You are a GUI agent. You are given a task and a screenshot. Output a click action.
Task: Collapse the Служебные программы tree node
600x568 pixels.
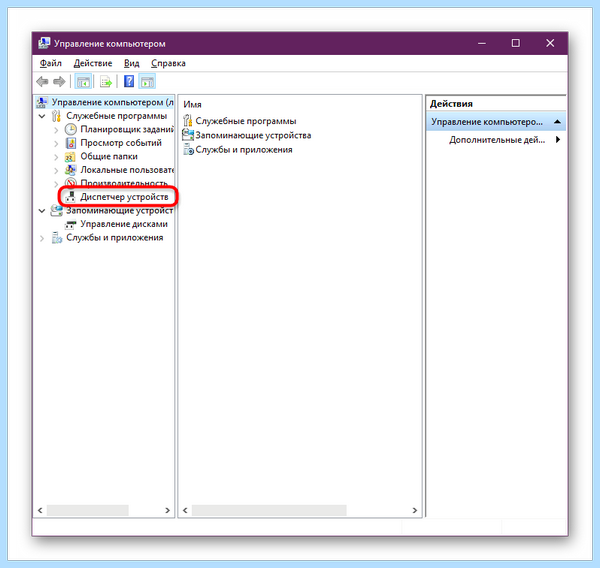click(42, 116)
